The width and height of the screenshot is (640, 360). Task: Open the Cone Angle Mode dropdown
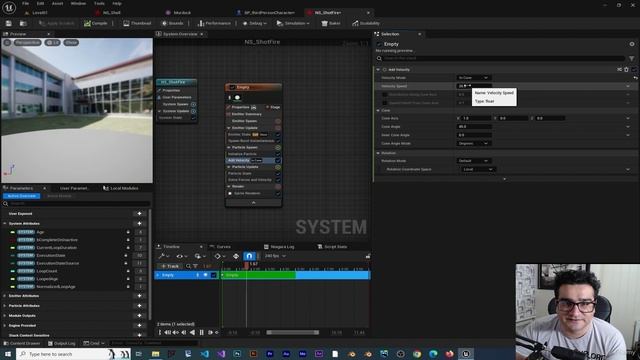click(x=473, y=143)
